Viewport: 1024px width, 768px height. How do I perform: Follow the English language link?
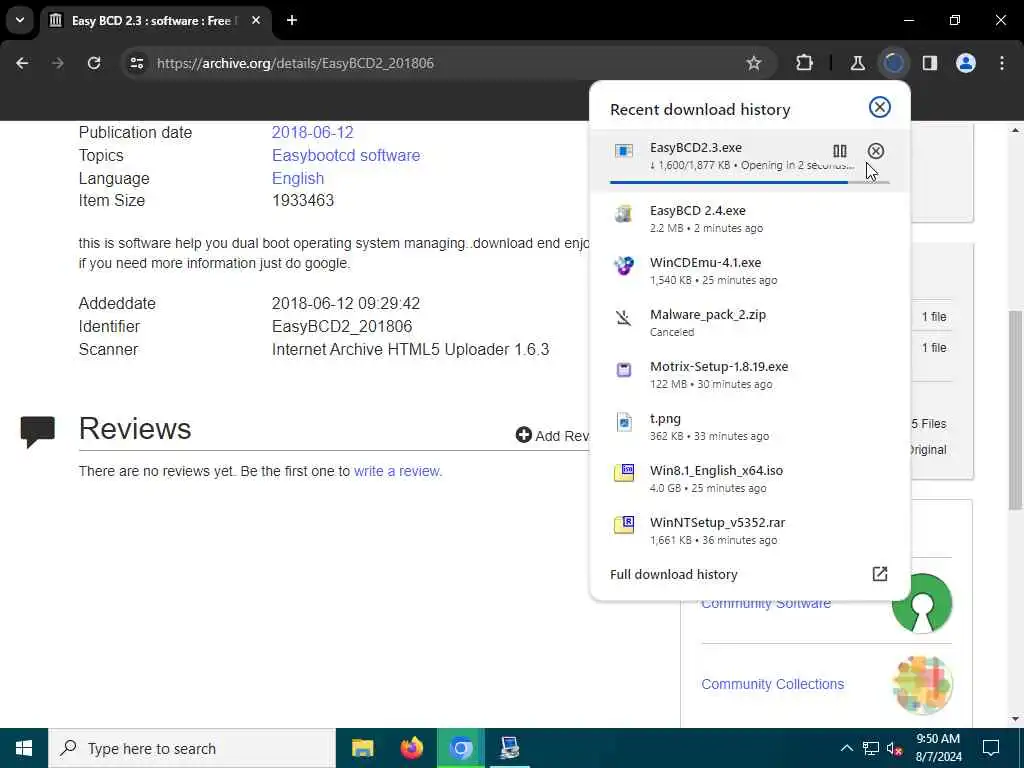pyautogui.click(x=298, y=178)
